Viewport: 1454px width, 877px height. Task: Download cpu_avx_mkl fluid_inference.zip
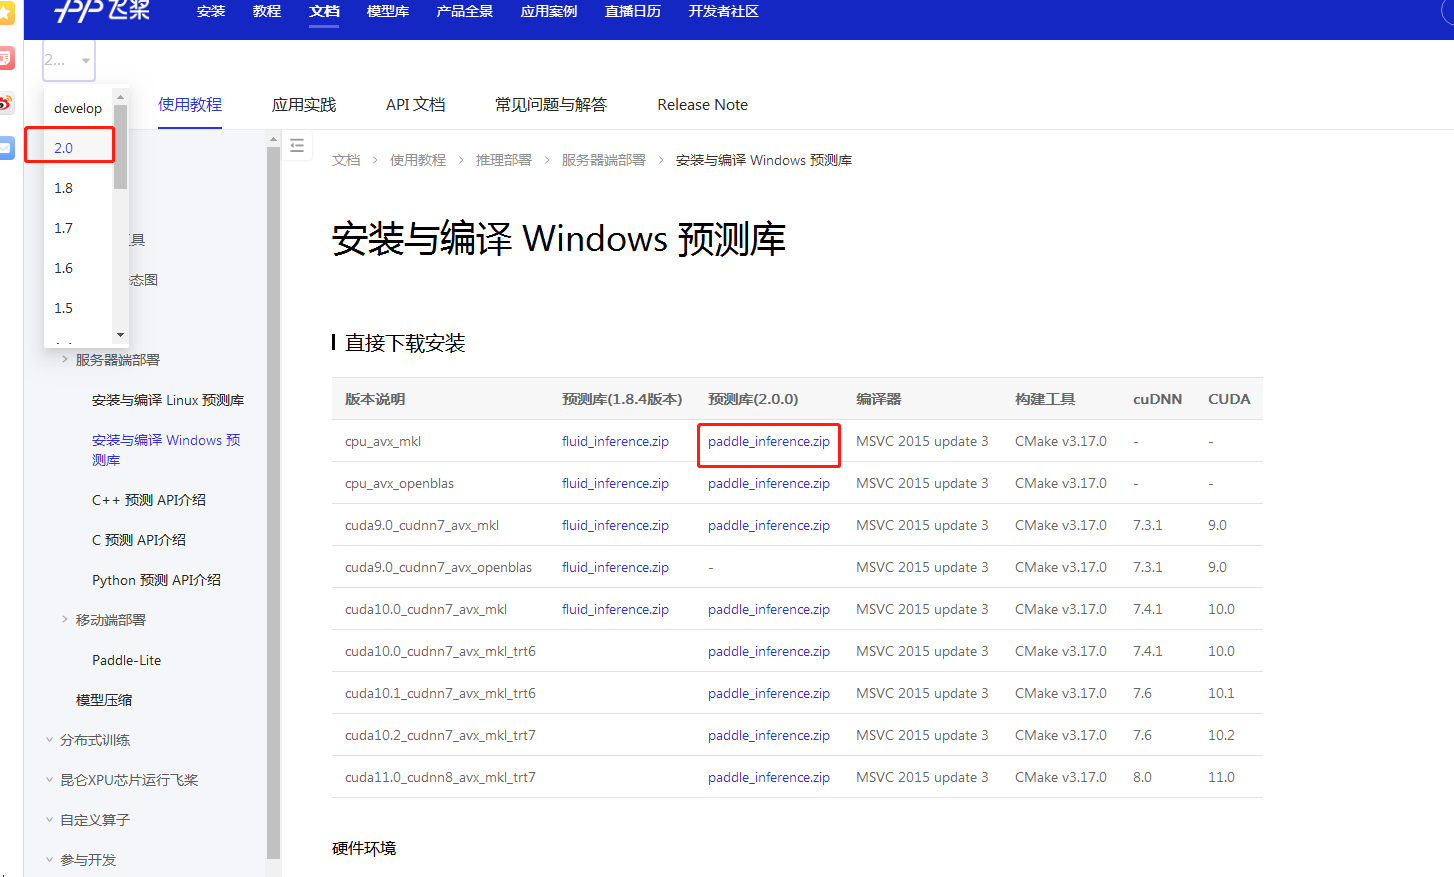coord(615,441)
